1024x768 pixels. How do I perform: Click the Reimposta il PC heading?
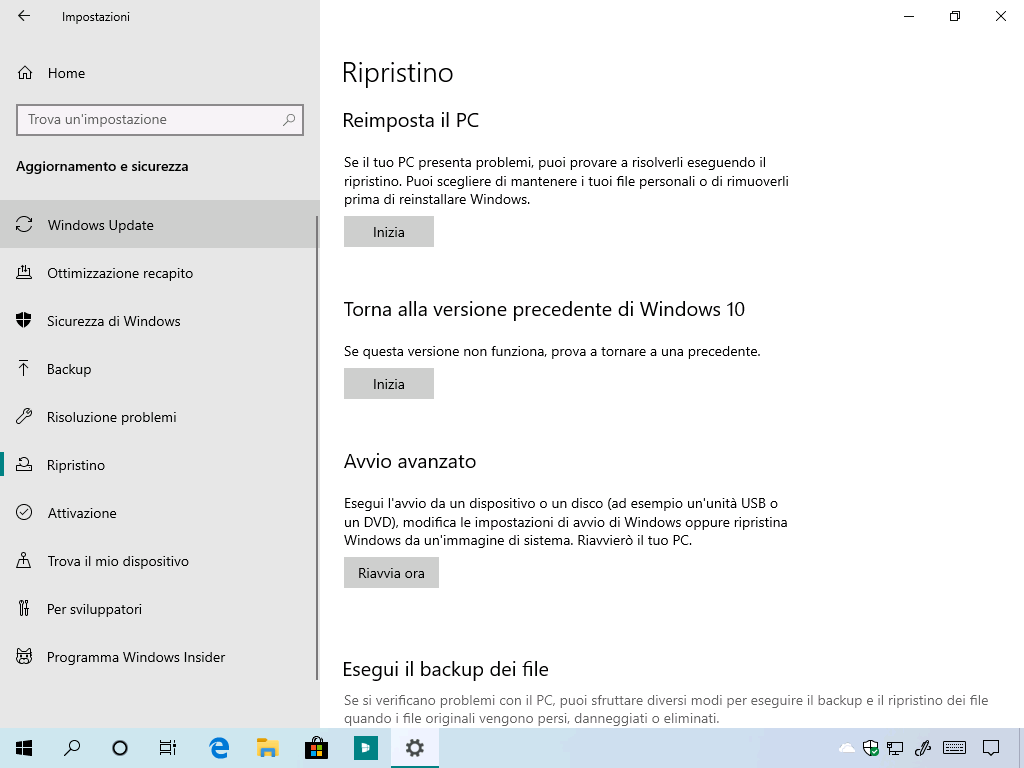click(411, 120)
